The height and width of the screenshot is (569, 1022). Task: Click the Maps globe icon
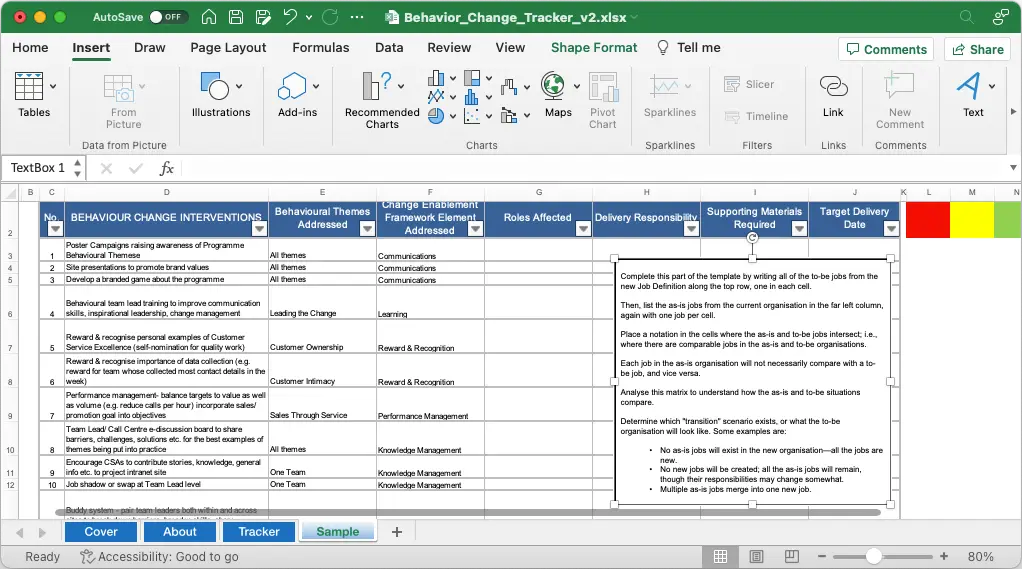point(553,85)
